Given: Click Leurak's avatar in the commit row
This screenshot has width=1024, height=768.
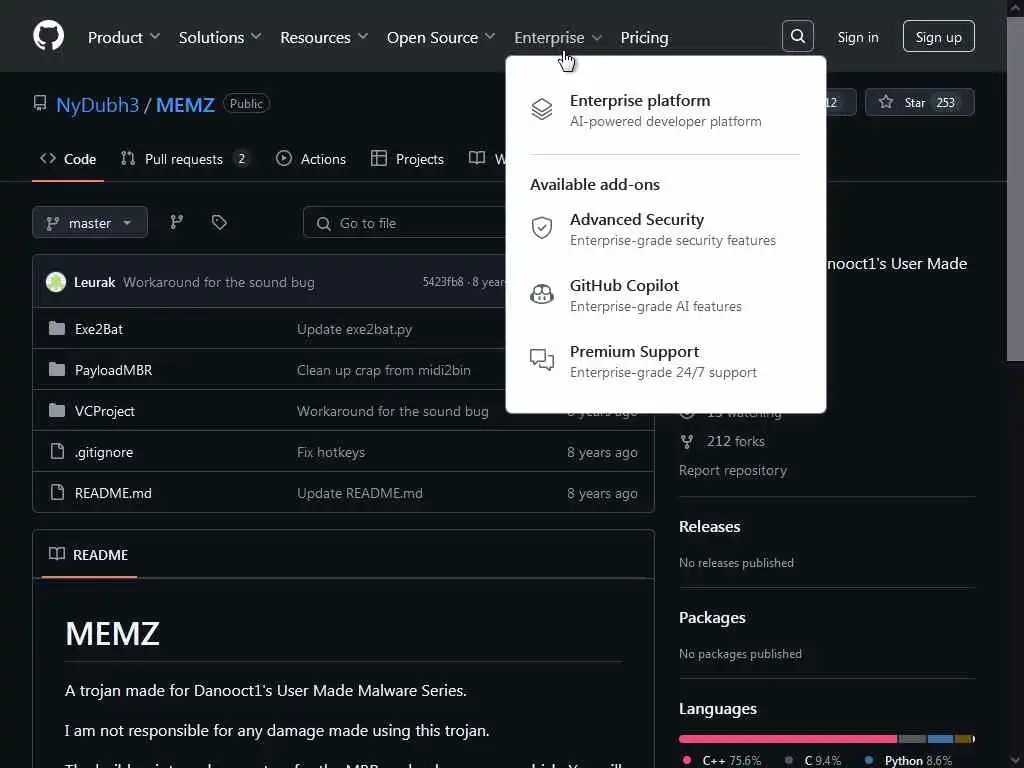Looking at the screenshot, I should point(56,282).
